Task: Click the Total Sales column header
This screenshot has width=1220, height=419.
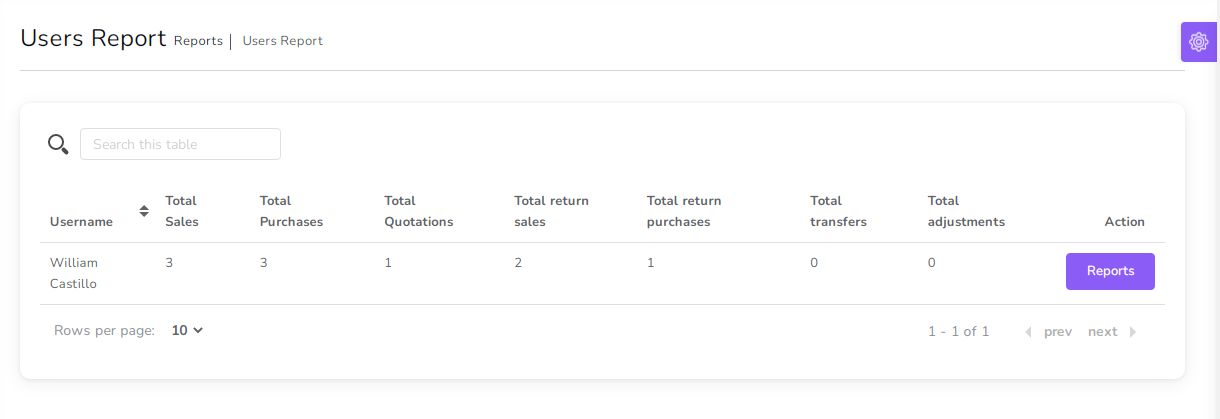Action: click(x=182, y=211)
